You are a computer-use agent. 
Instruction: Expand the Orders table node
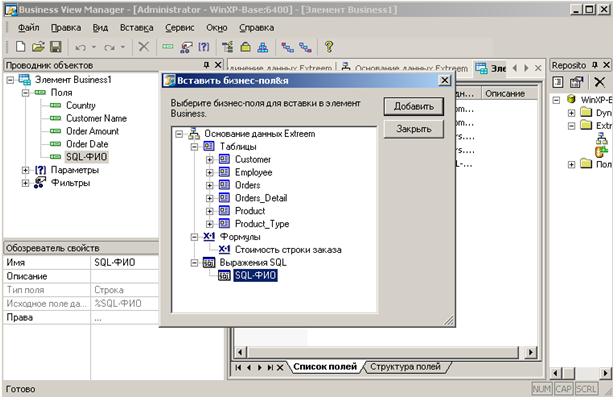(x=209, y=185)
